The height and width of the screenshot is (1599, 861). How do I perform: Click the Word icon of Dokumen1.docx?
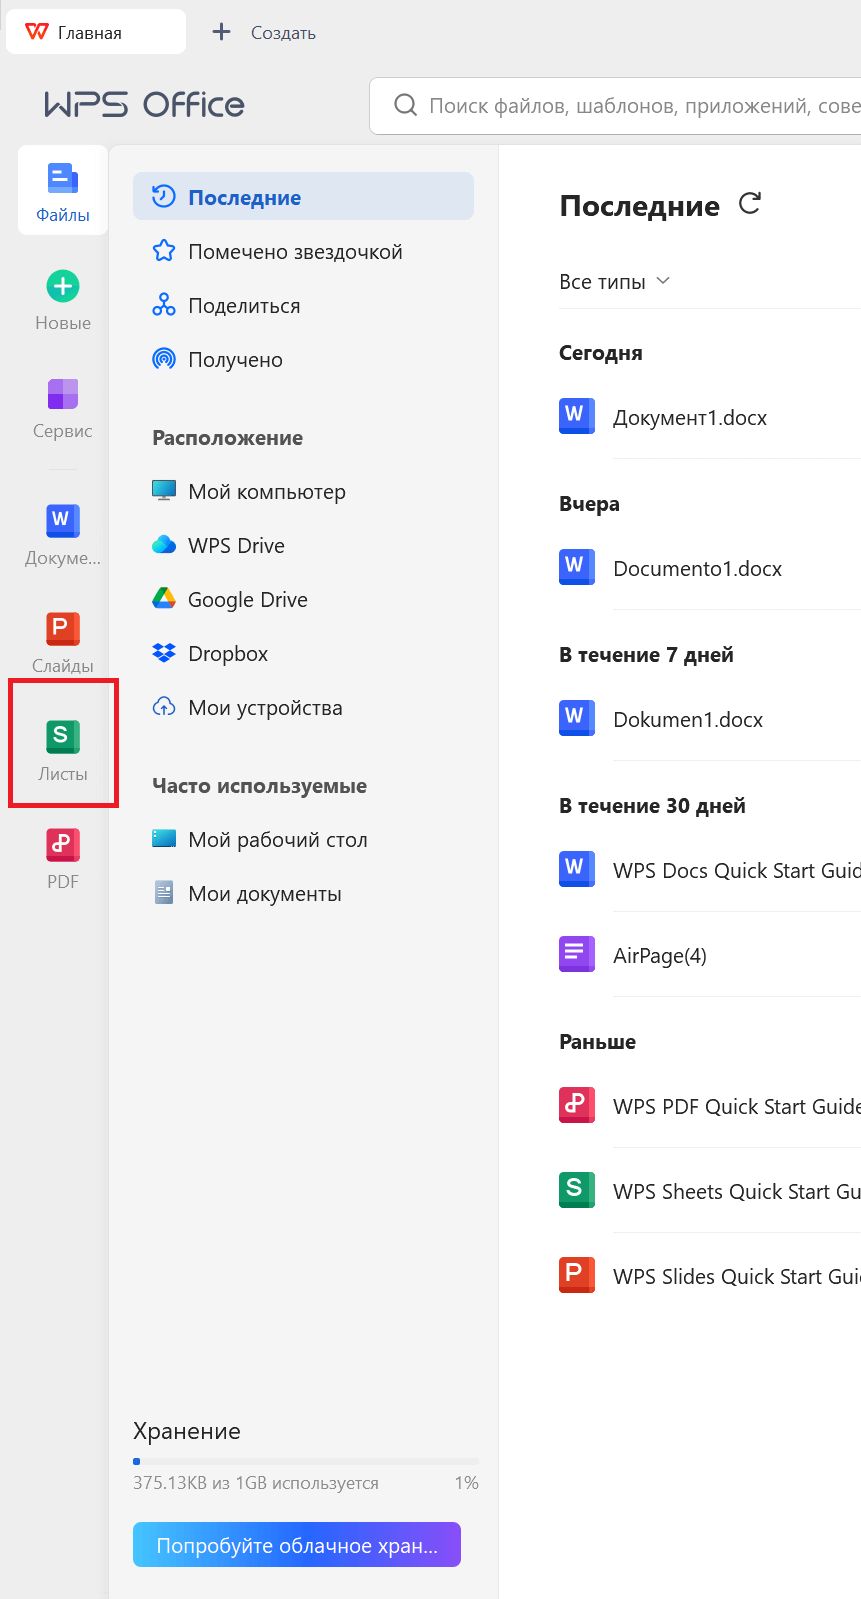(577, 718)
